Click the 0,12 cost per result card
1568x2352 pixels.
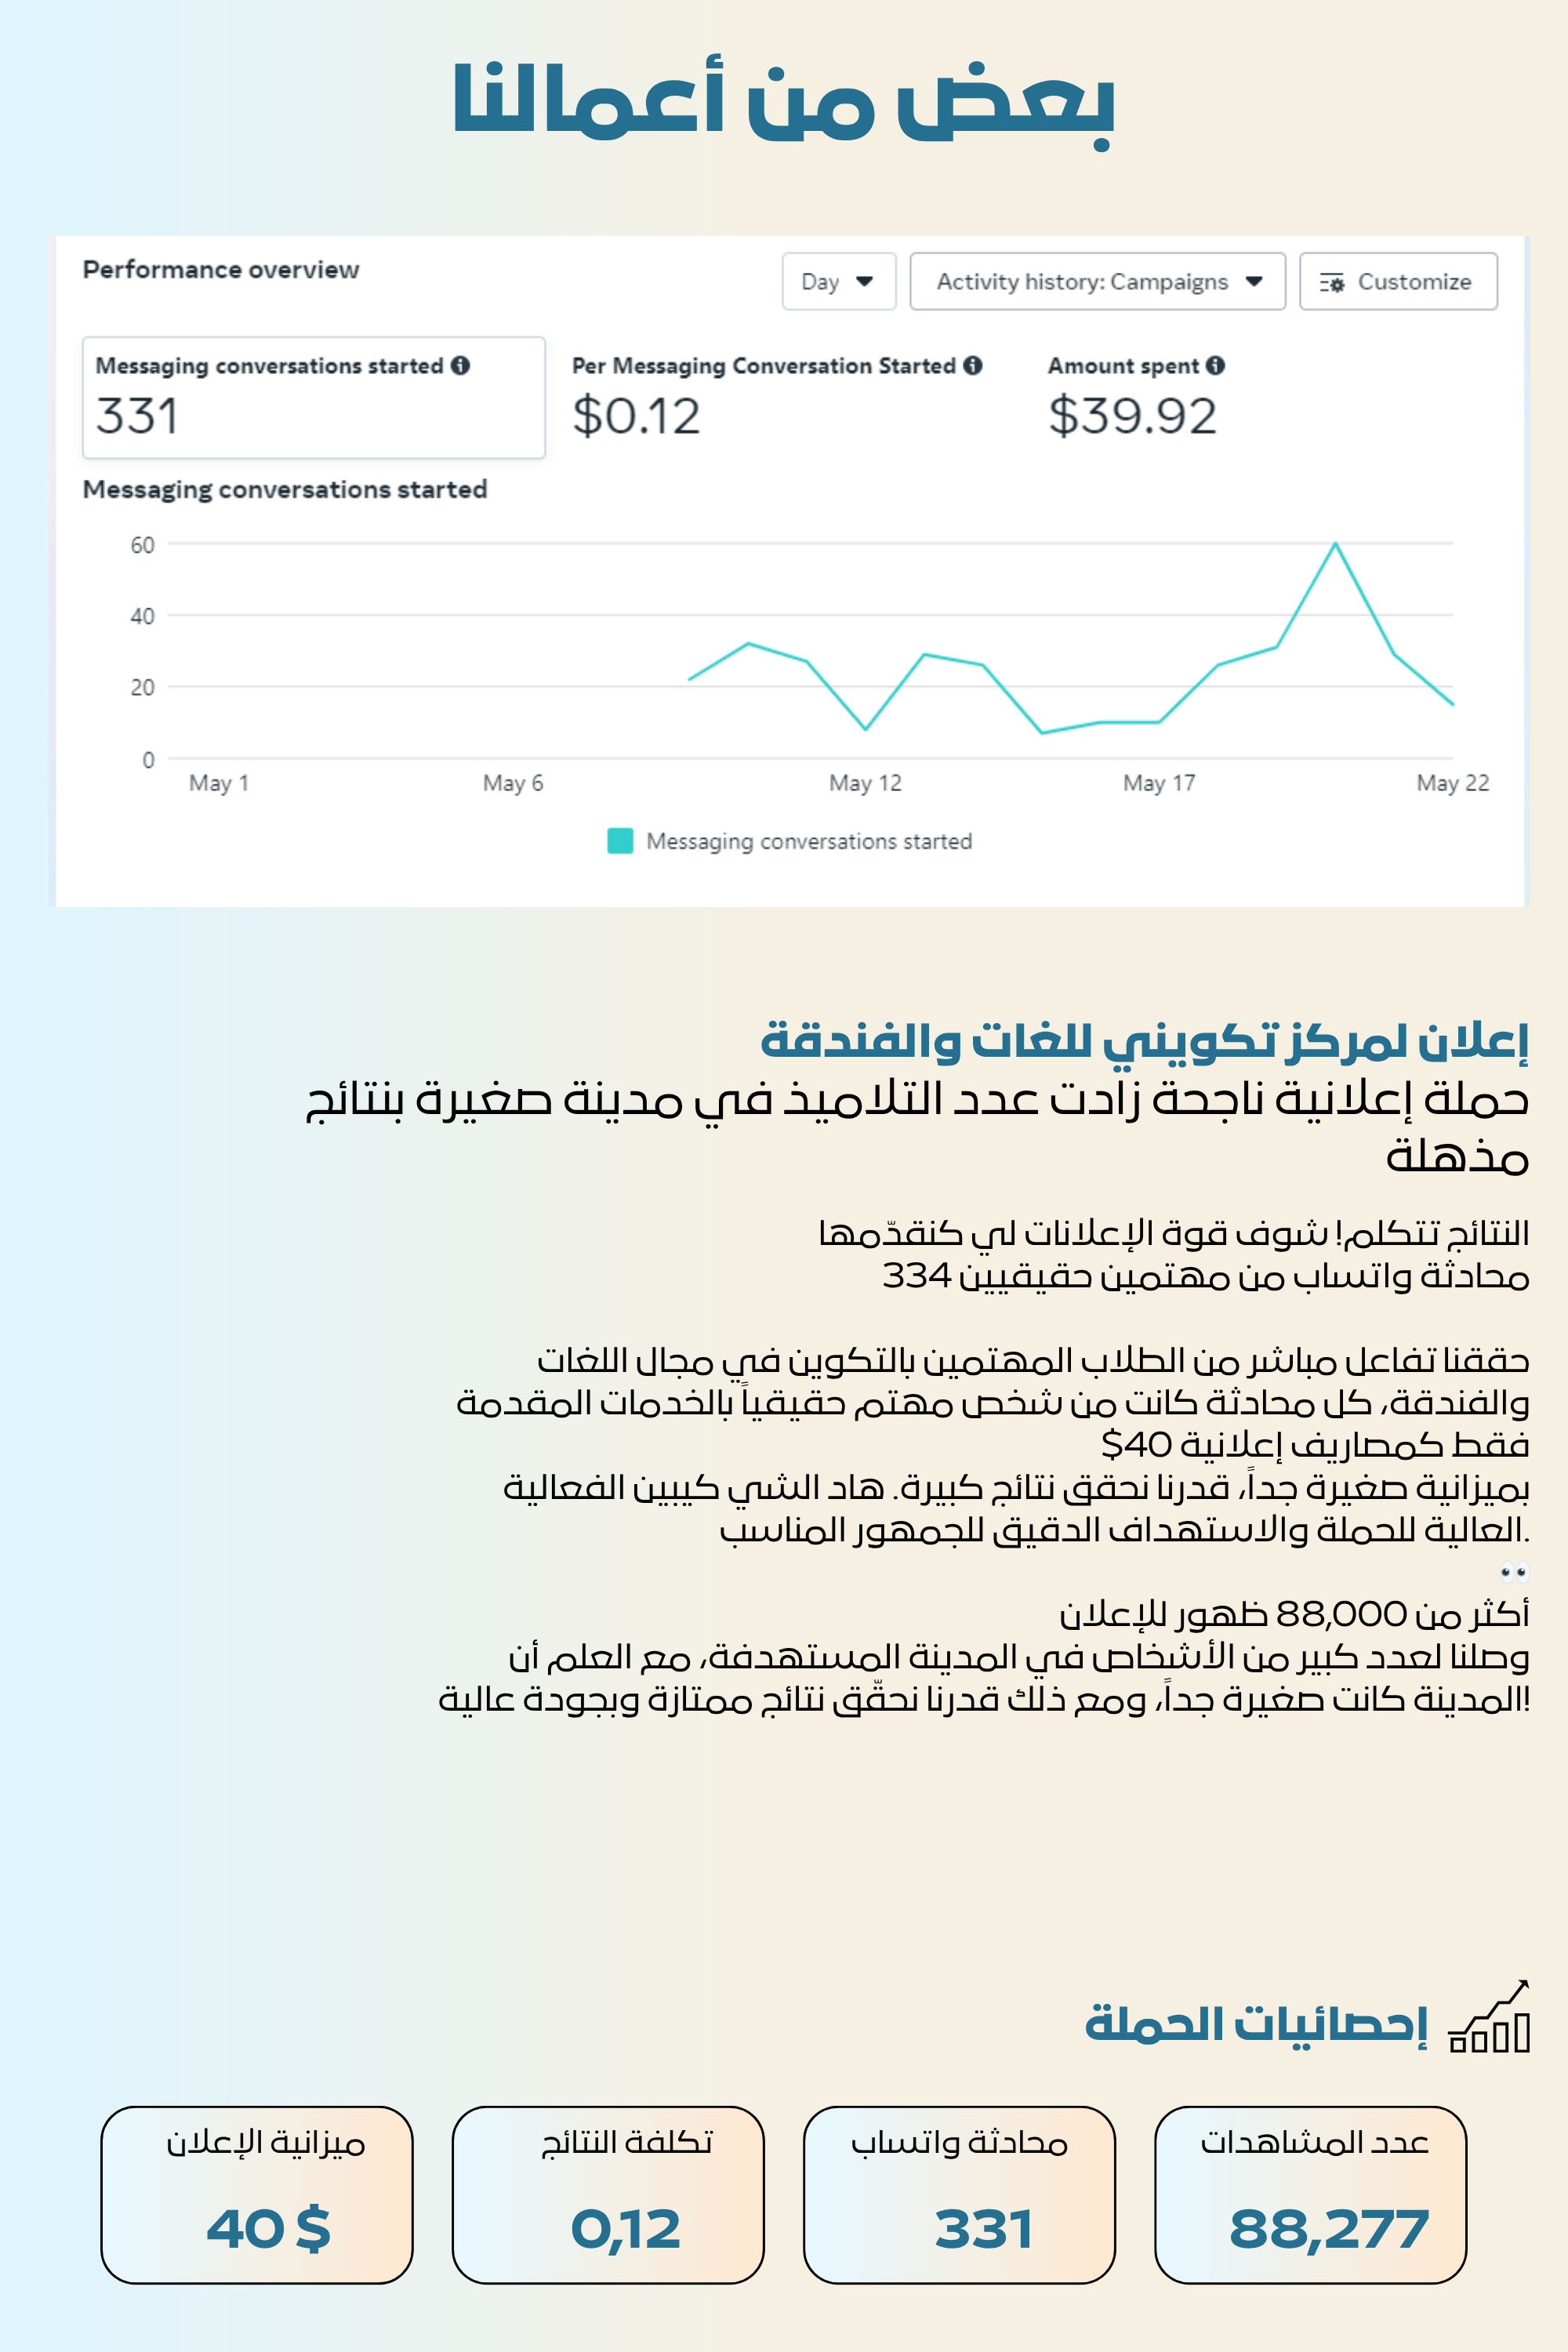[x=608, y=2195]
